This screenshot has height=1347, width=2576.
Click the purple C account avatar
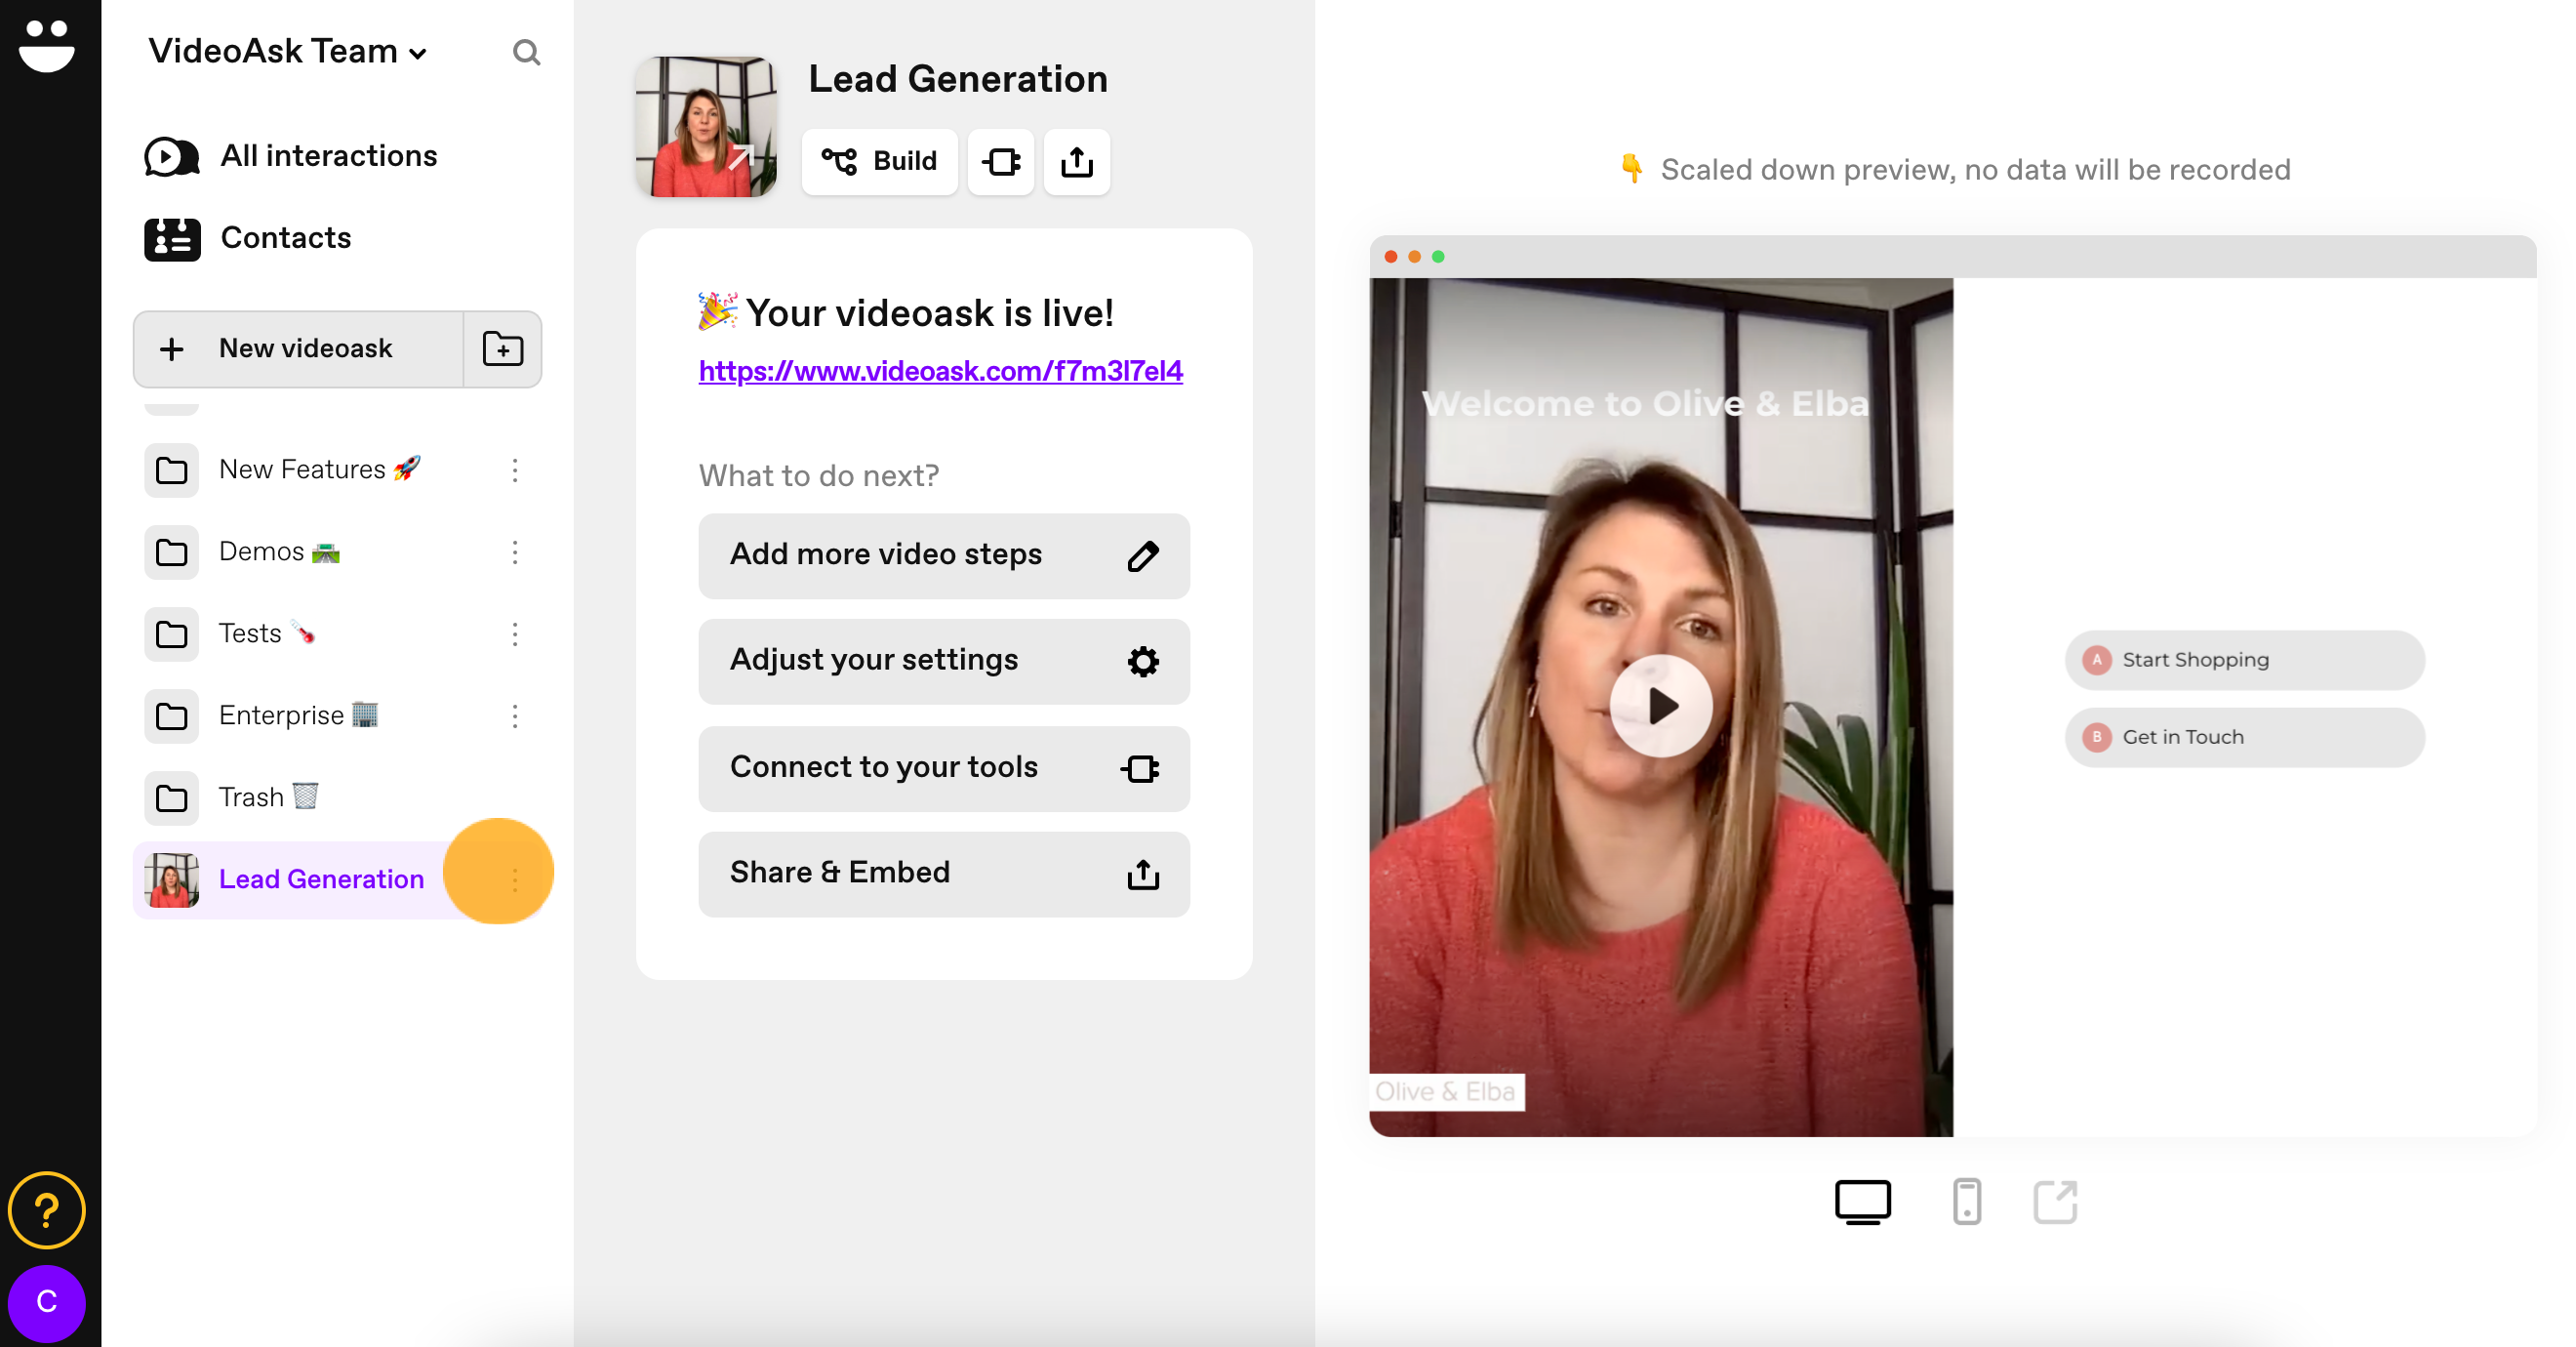coord(46,1302)
